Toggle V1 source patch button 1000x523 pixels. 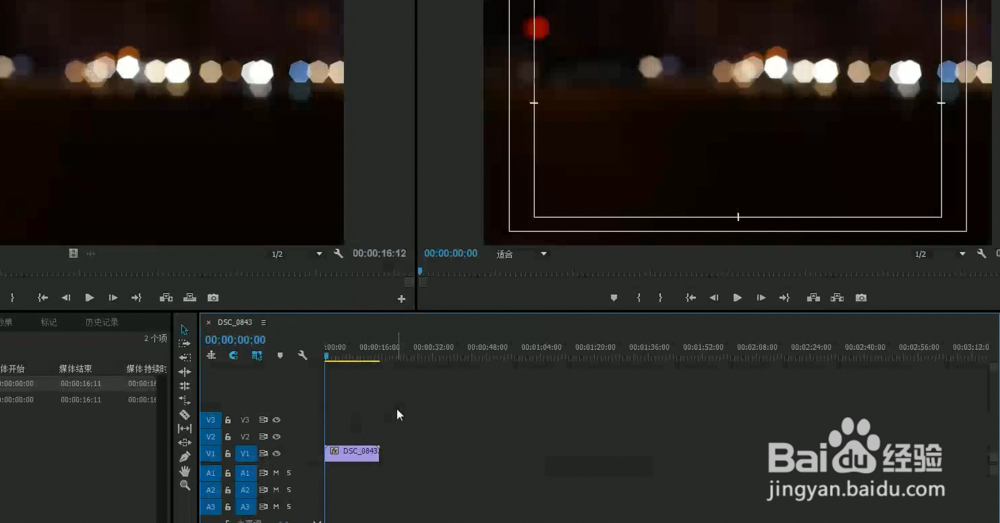click(x=210, y=453)
